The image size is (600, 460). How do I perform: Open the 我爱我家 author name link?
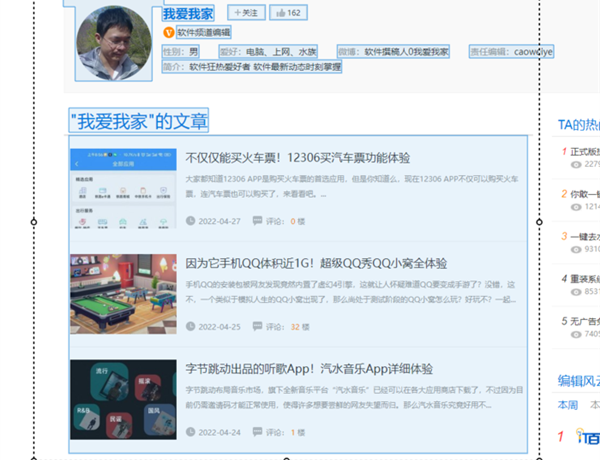188,14
